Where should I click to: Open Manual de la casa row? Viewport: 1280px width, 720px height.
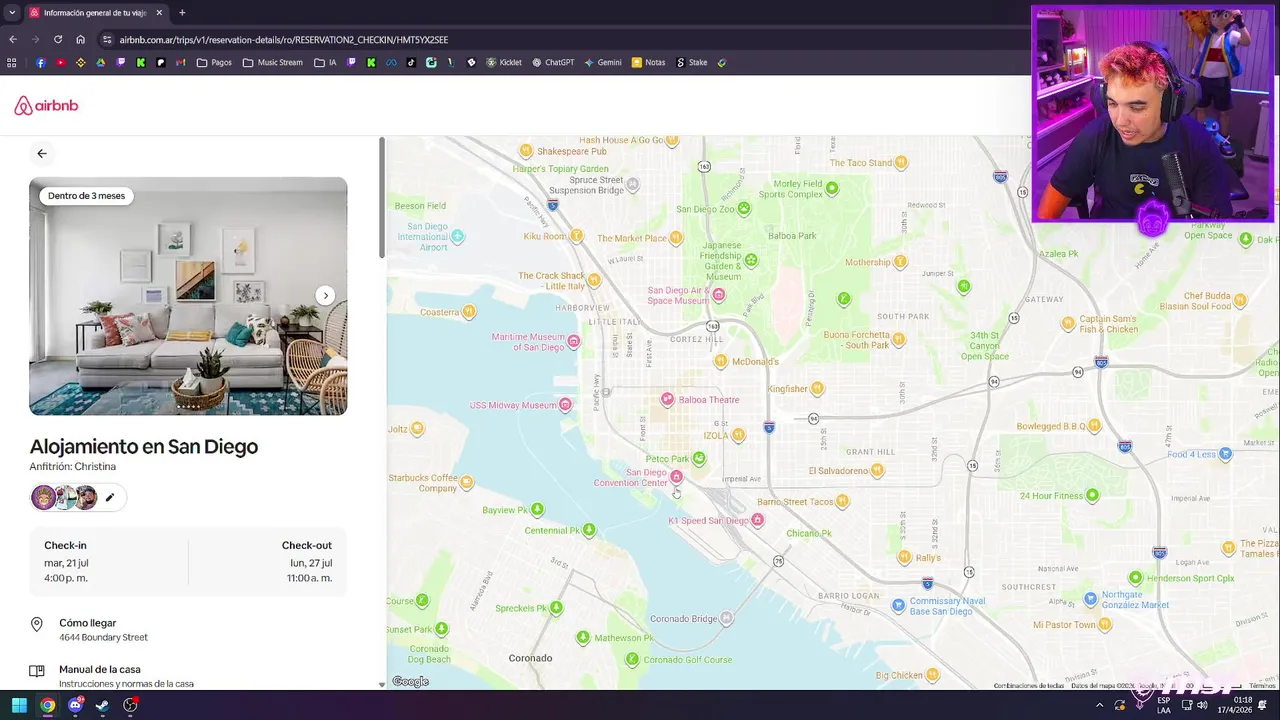click(x=188, y=676)
